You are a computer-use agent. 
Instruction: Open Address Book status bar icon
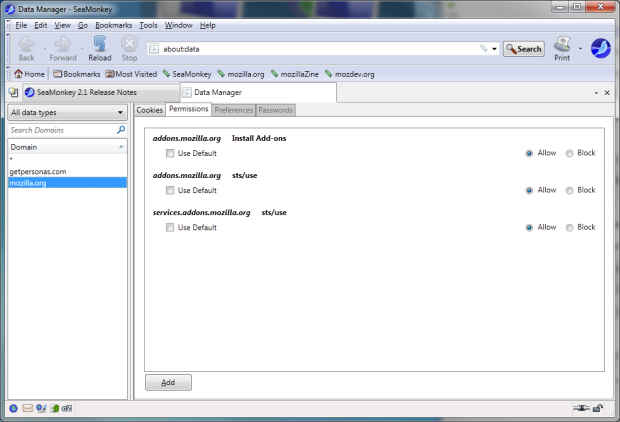click(55, 408)
